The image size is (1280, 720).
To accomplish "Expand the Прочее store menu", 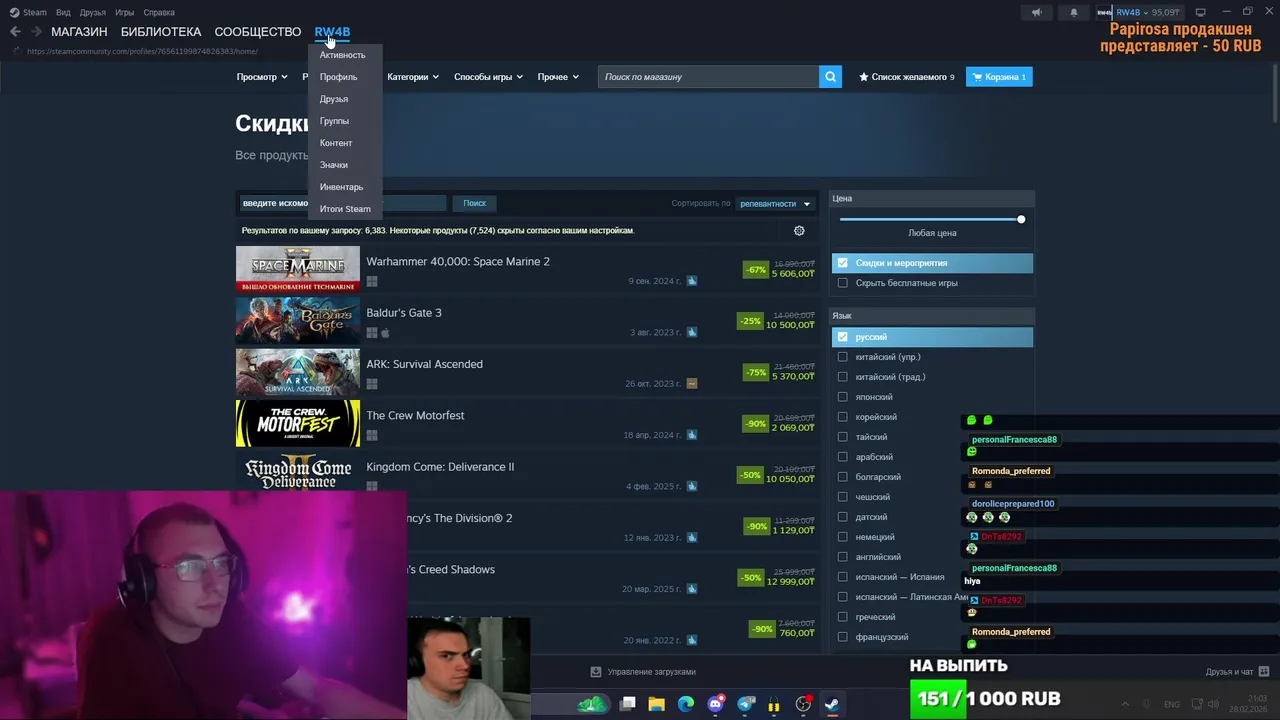I will pos(558,77).
